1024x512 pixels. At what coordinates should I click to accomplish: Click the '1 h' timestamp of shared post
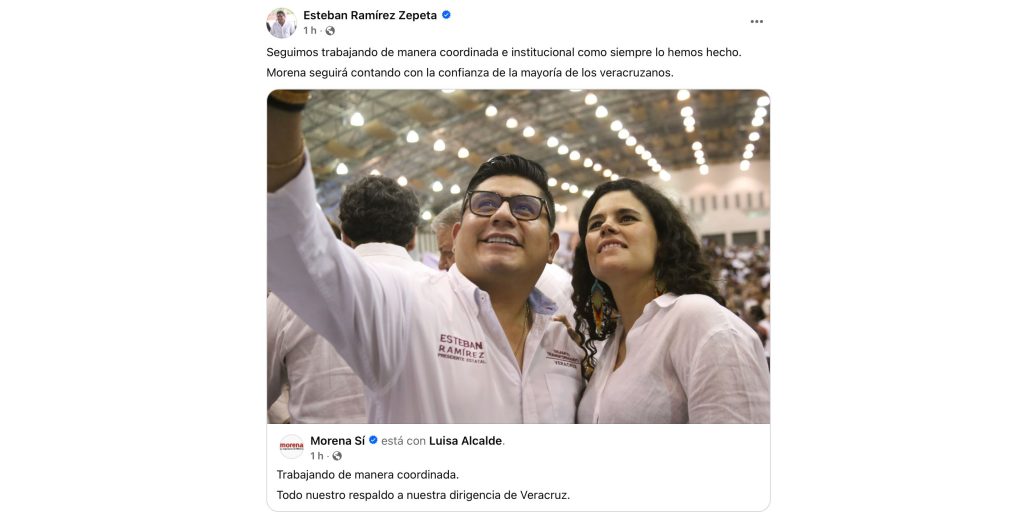[317, 456]
